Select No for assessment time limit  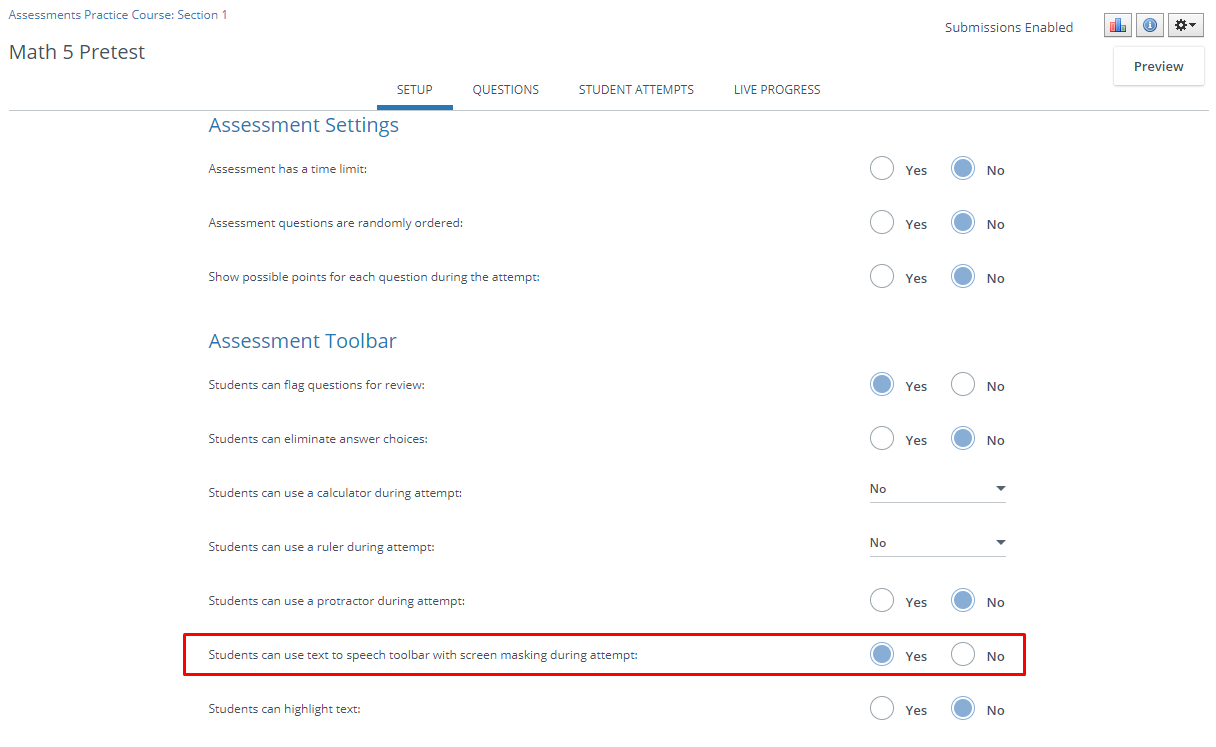(x=963, y=169)
